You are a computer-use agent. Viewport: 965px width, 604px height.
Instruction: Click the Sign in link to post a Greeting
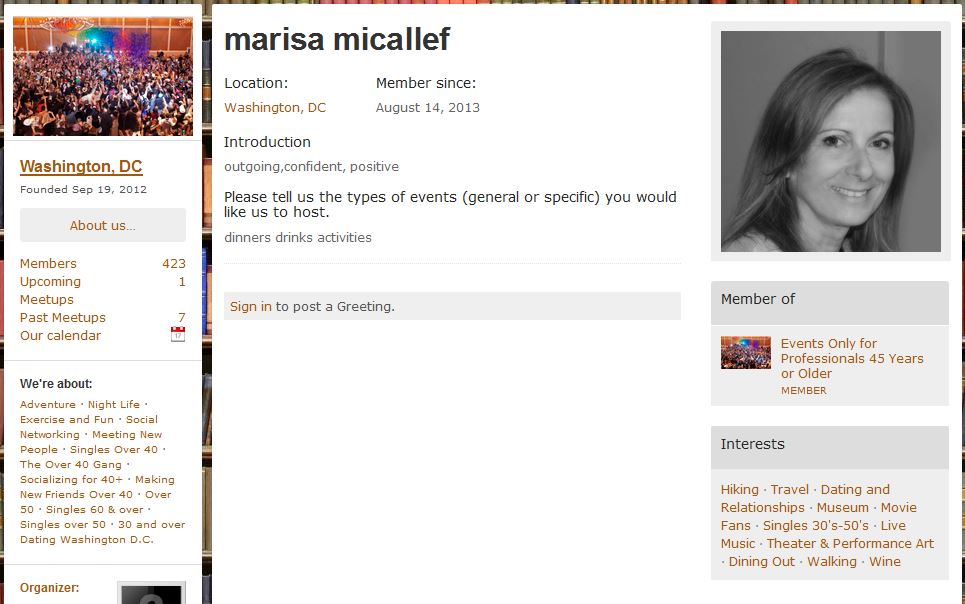(250, 307)
